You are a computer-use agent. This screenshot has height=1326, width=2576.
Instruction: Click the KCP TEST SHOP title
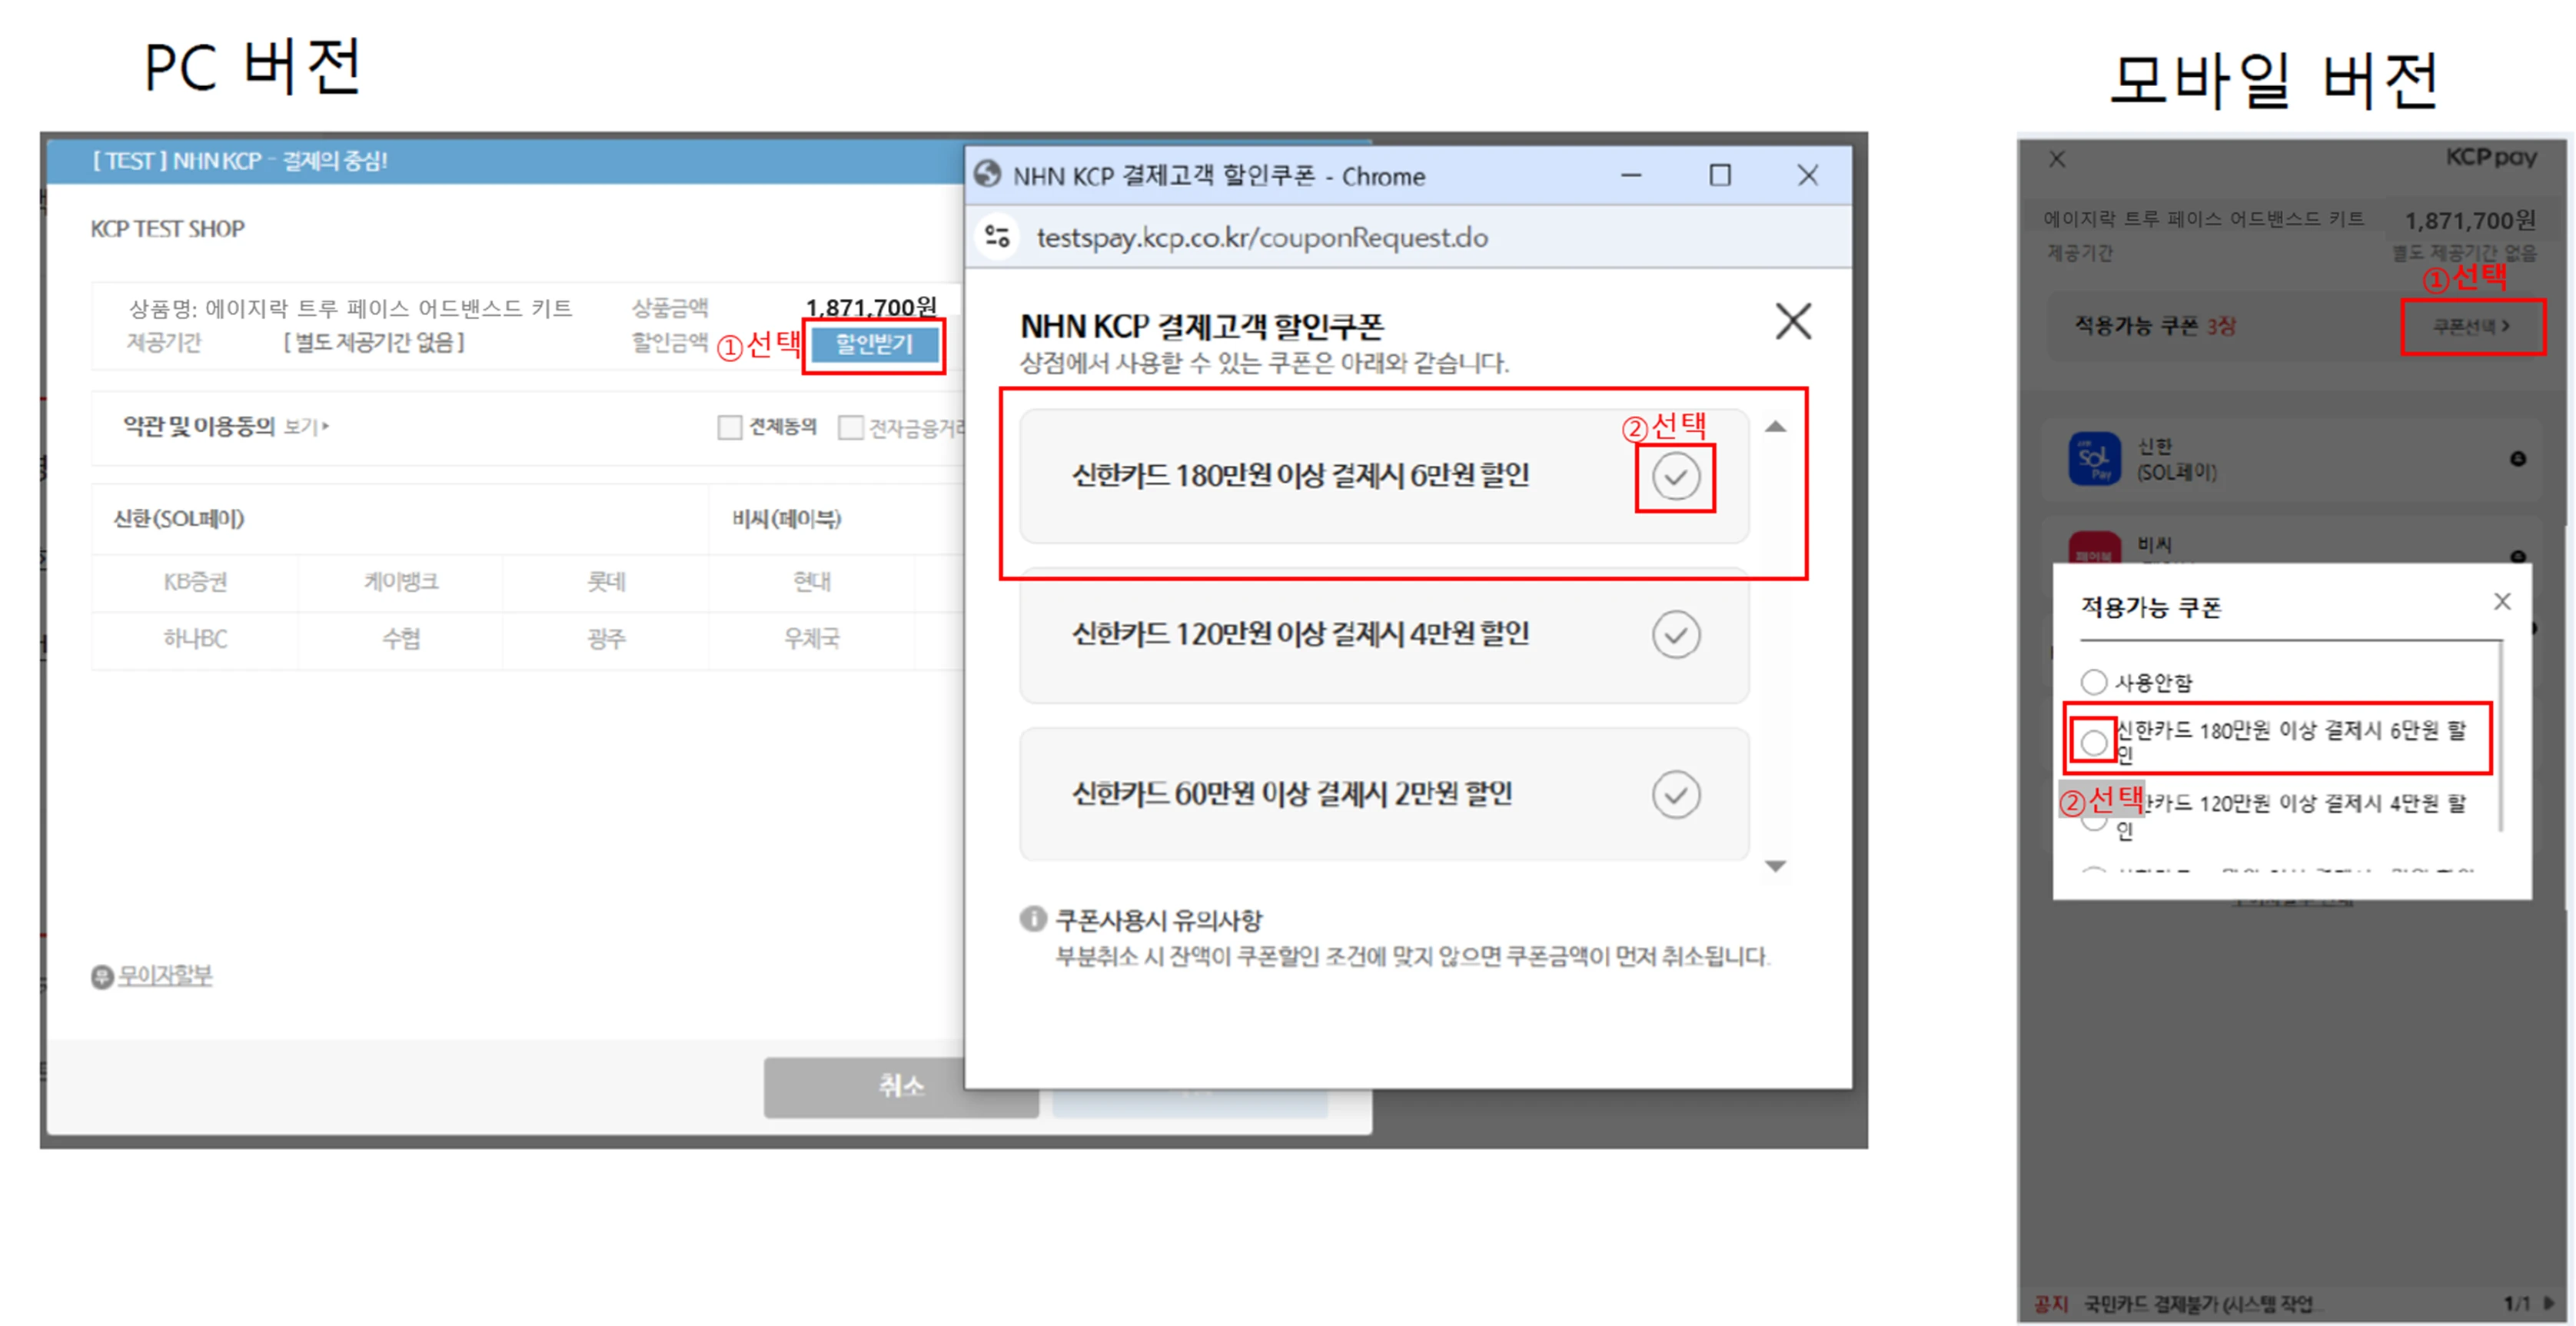(x=168, y=229)
